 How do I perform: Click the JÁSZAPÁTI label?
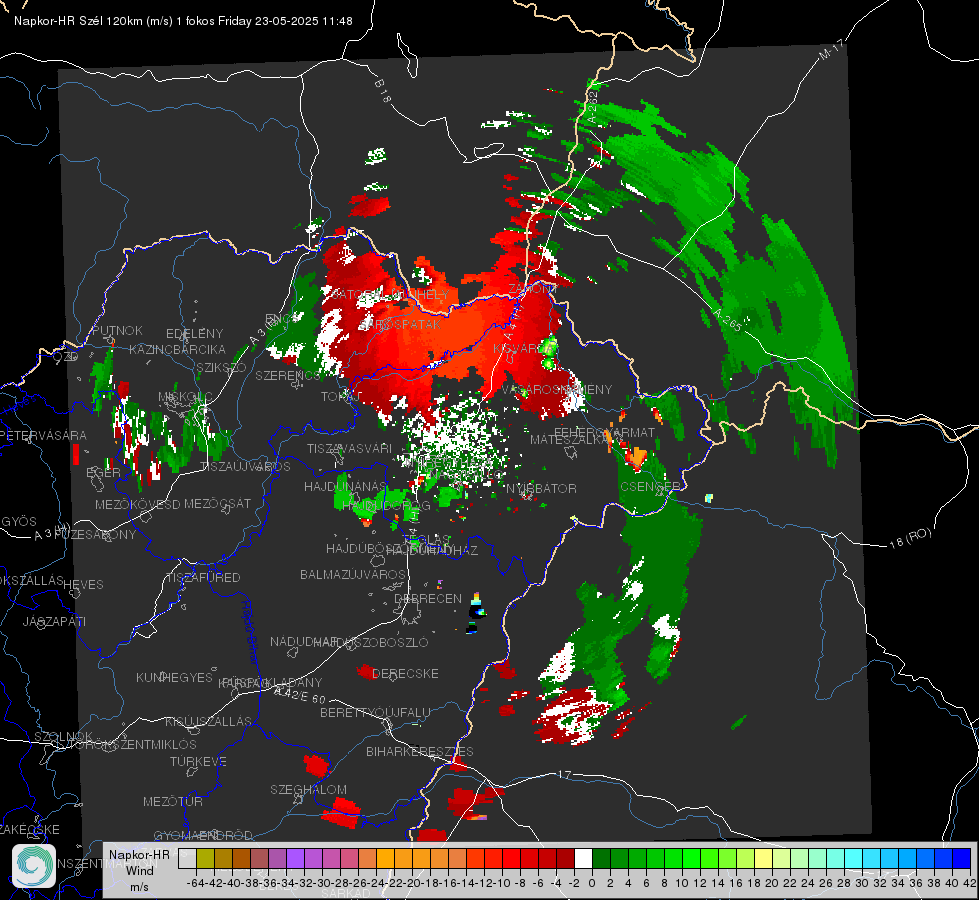pos(54,621)
